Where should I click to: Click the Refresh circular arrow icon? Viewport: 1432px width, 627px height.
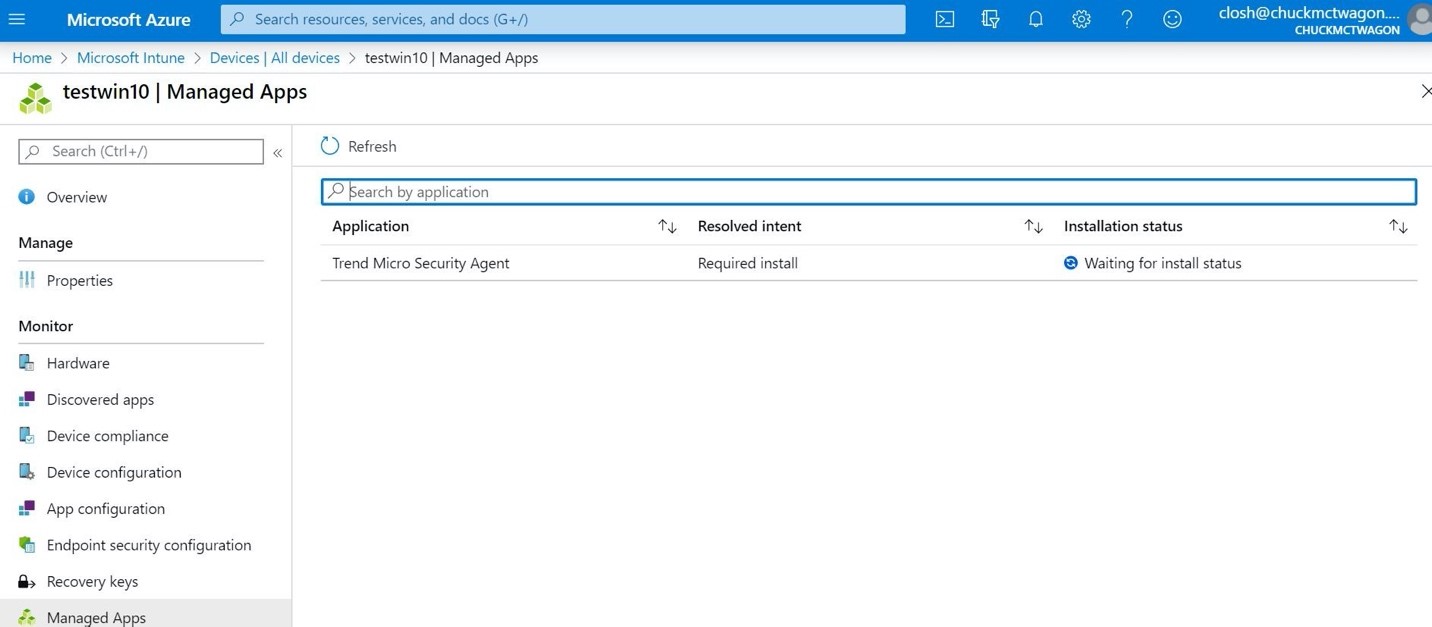[330, 146]
